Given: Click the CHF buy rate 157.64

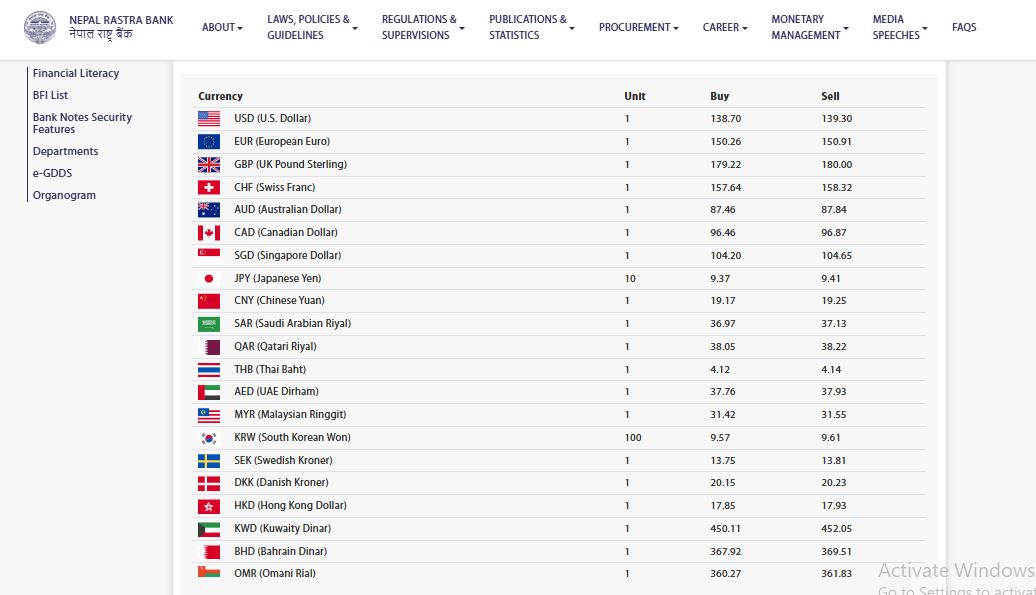Looking at the screenshot, I should (725, 188).
